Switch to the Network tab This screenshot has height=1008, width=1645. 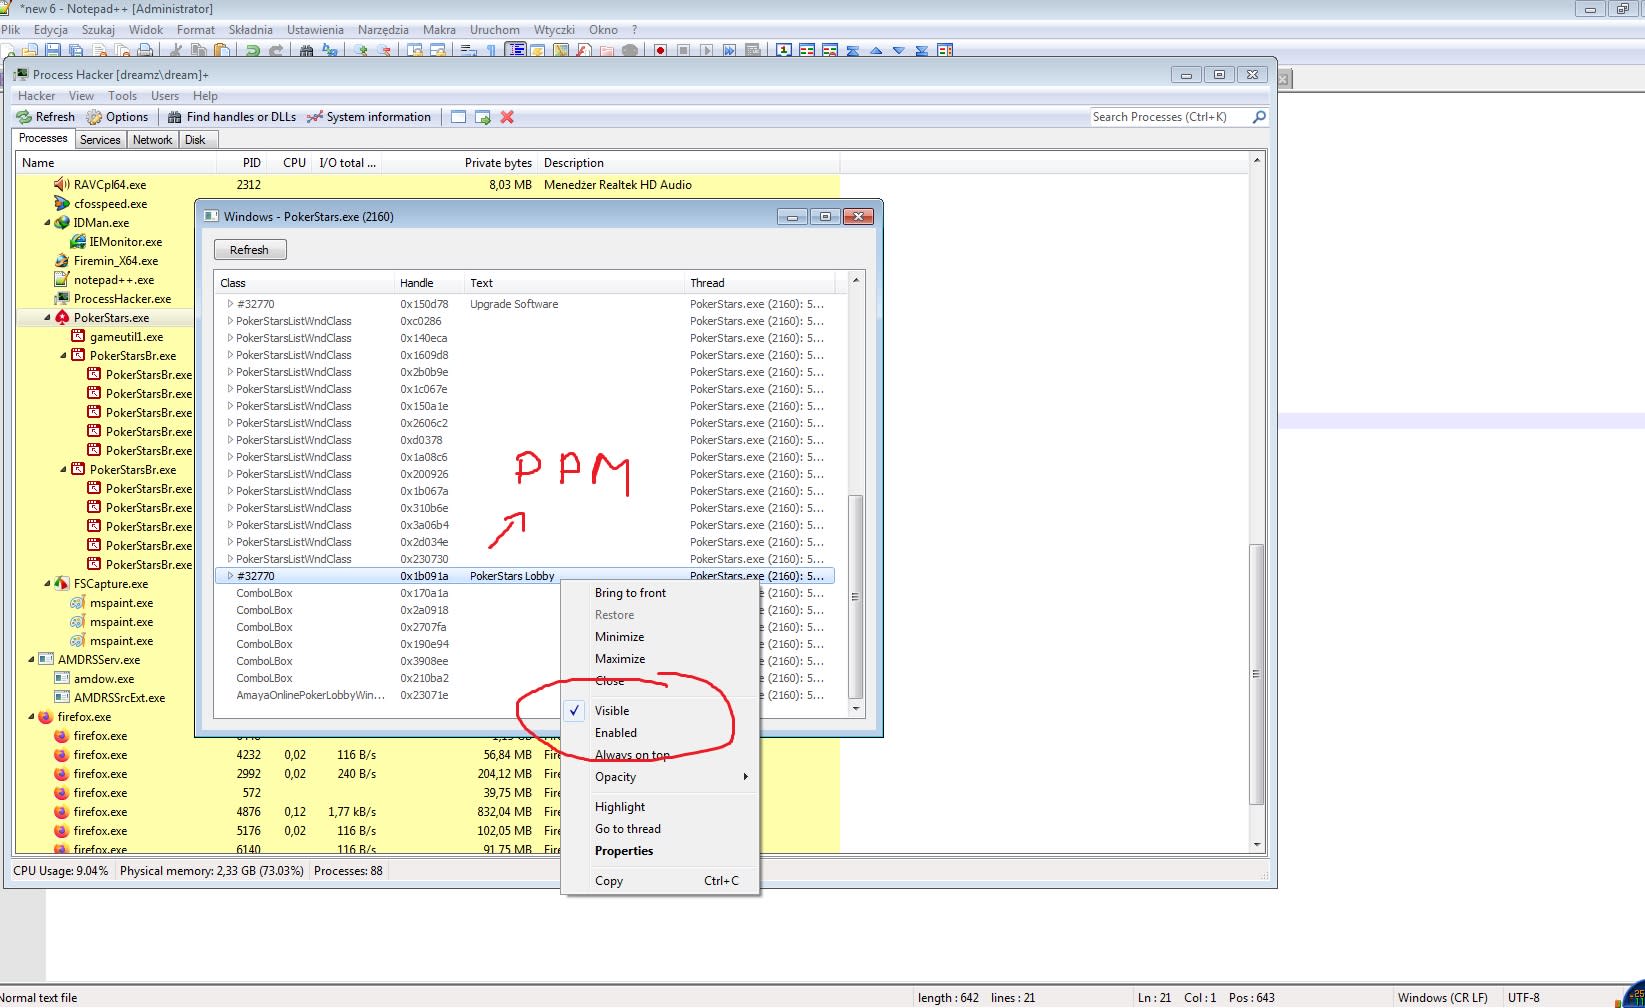pyautogui.click(x=152, y=140)
